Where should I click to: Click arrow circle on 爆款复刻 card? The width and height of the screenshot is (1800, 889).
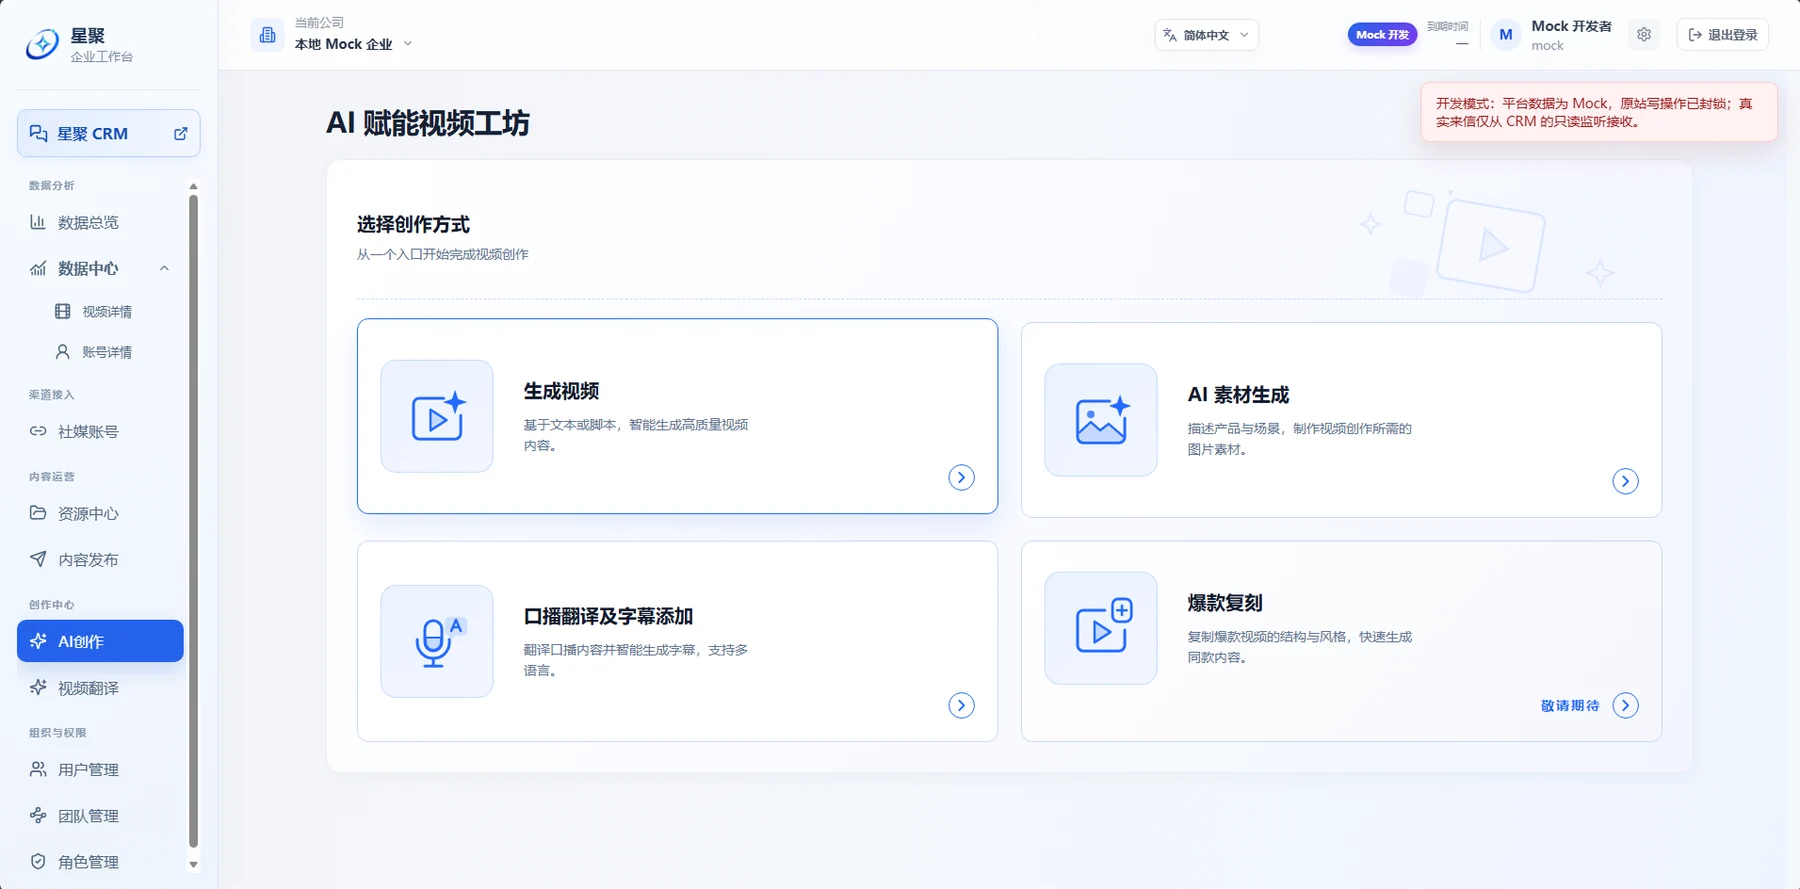coord(1625,706)
